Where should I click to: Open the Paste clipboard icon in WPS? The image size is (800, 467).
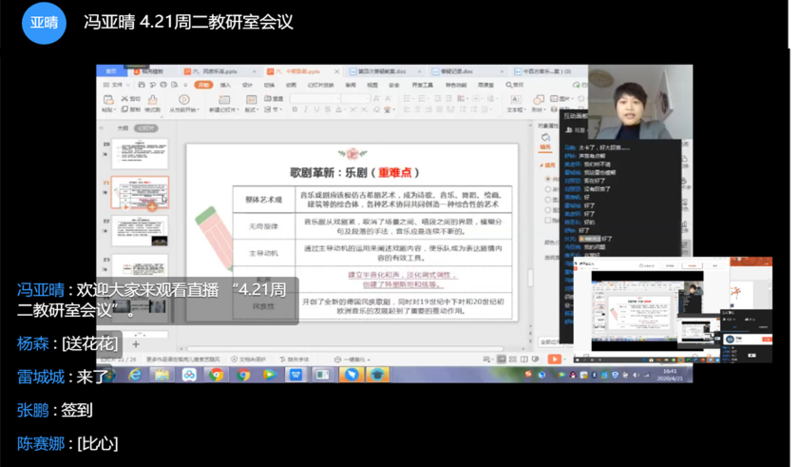(x=108, y=99)
